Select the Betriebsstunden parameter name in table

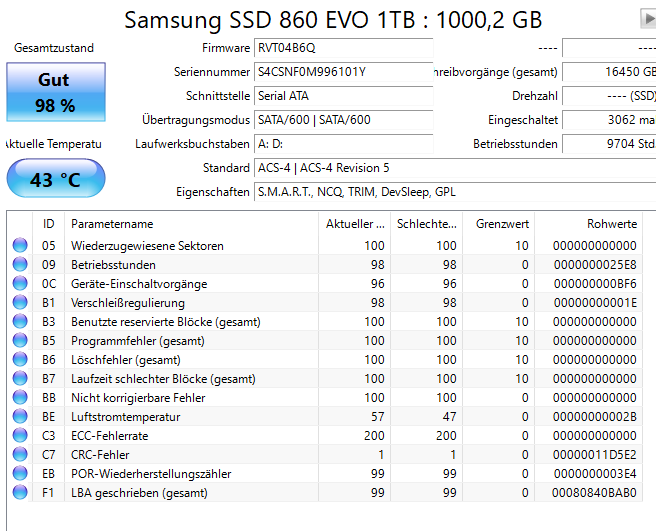[113, 265]
